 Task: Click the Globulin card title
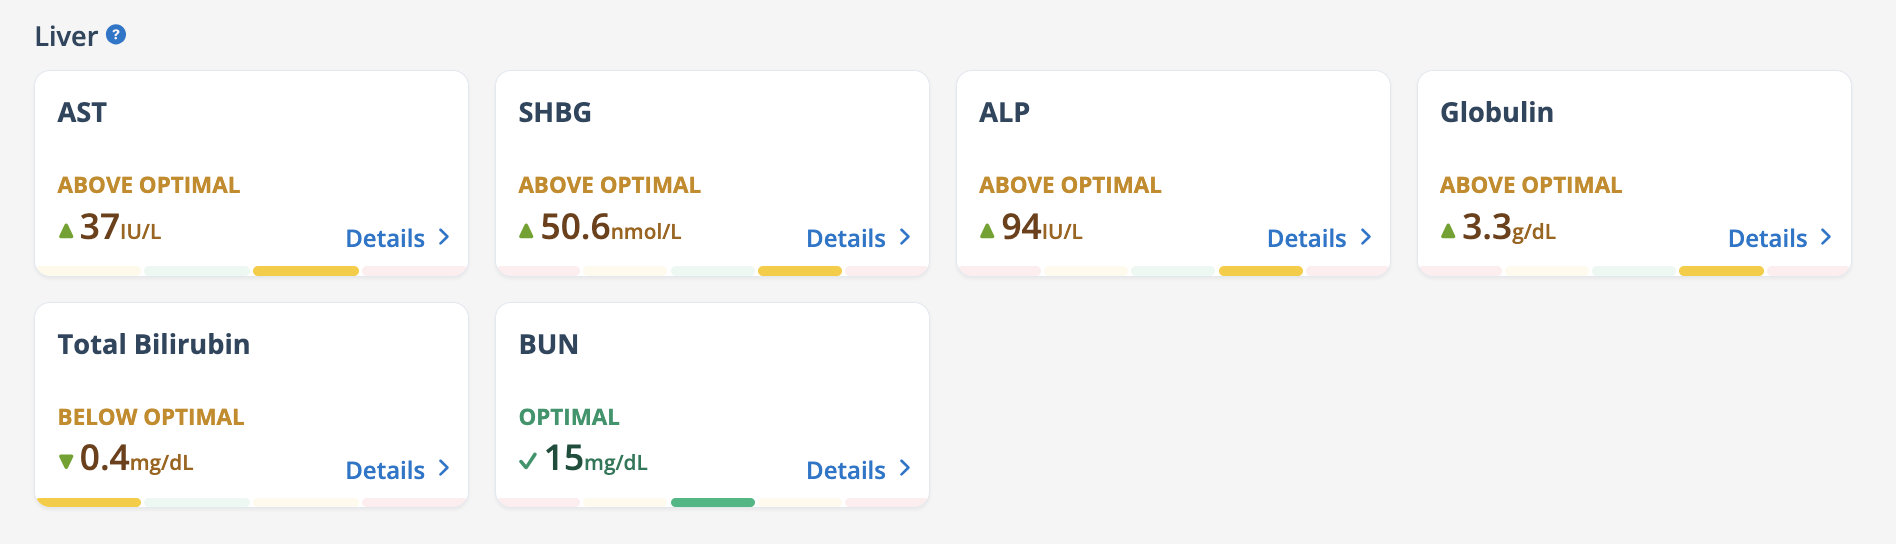pos(1497,112)
